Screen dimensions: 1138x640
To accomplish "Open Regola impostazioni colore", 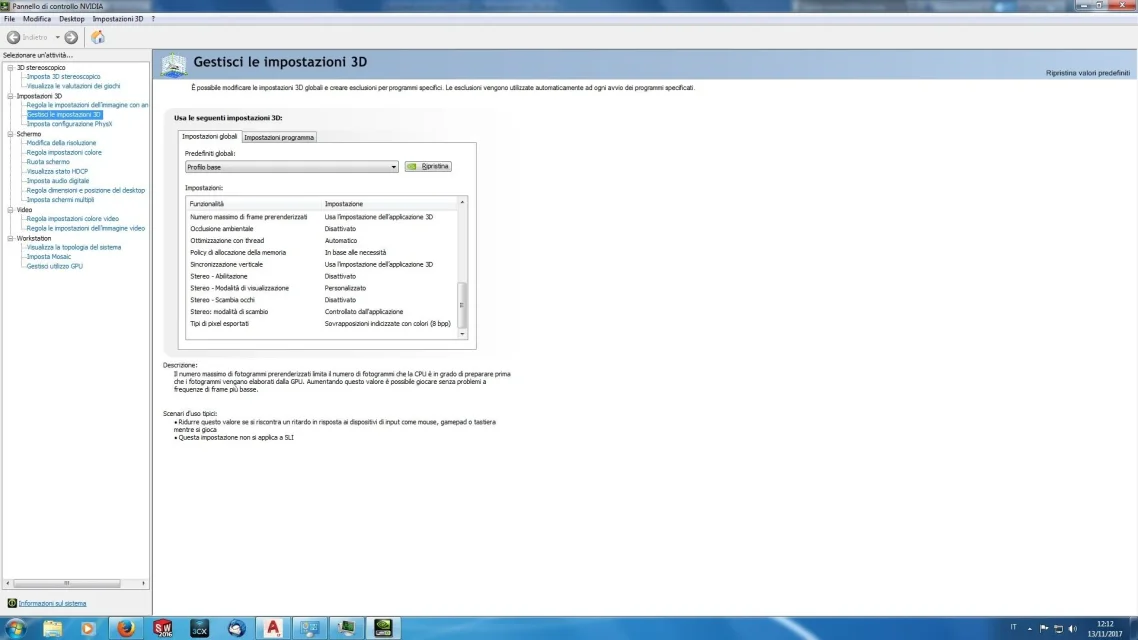I will 64,152.
